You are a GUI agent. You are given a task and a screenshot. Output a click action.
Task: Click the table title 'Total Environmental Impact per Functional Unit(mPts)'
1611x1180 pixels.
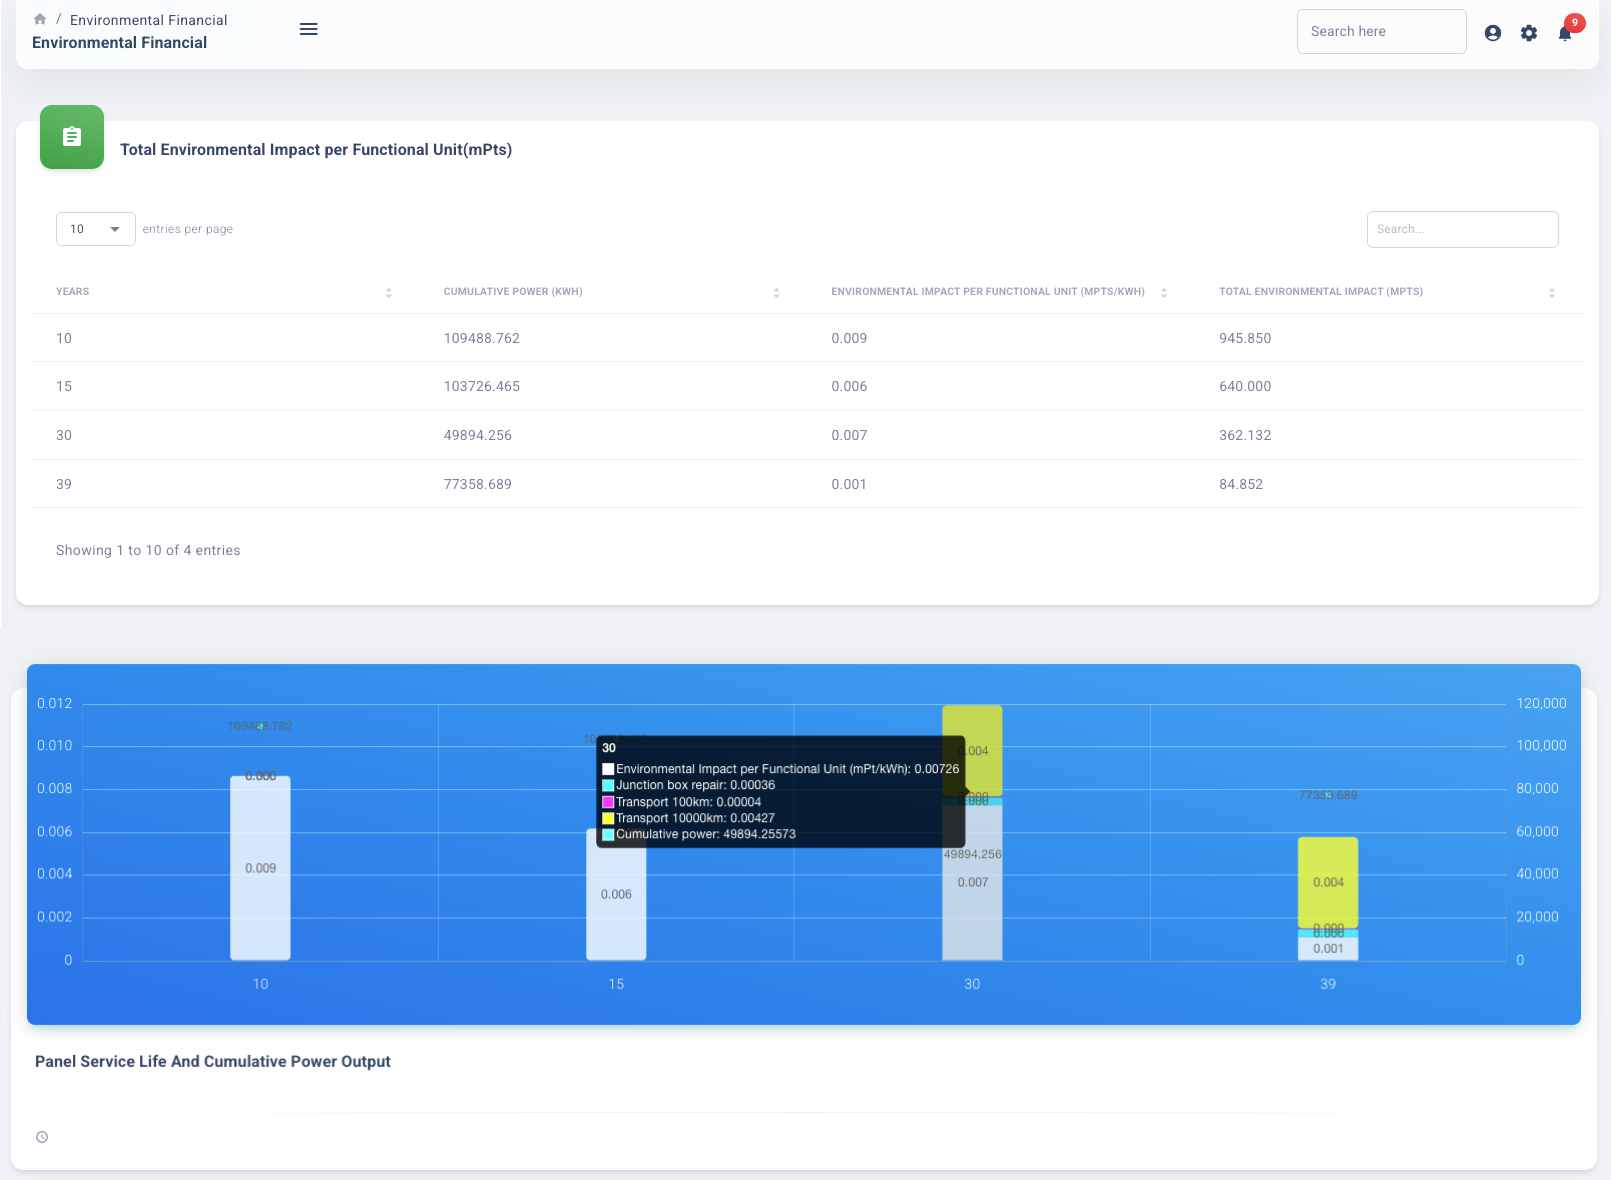tap(316, 149)
